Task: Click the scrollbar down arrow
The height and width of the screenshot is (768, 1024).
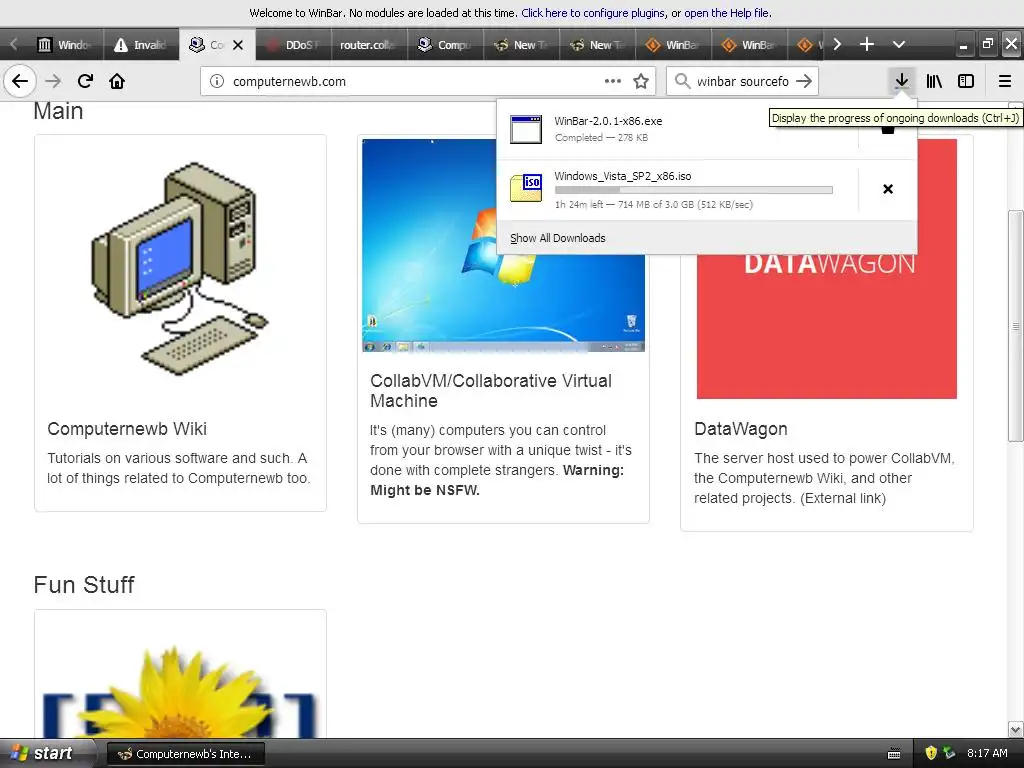Action: coord(1016,729)
